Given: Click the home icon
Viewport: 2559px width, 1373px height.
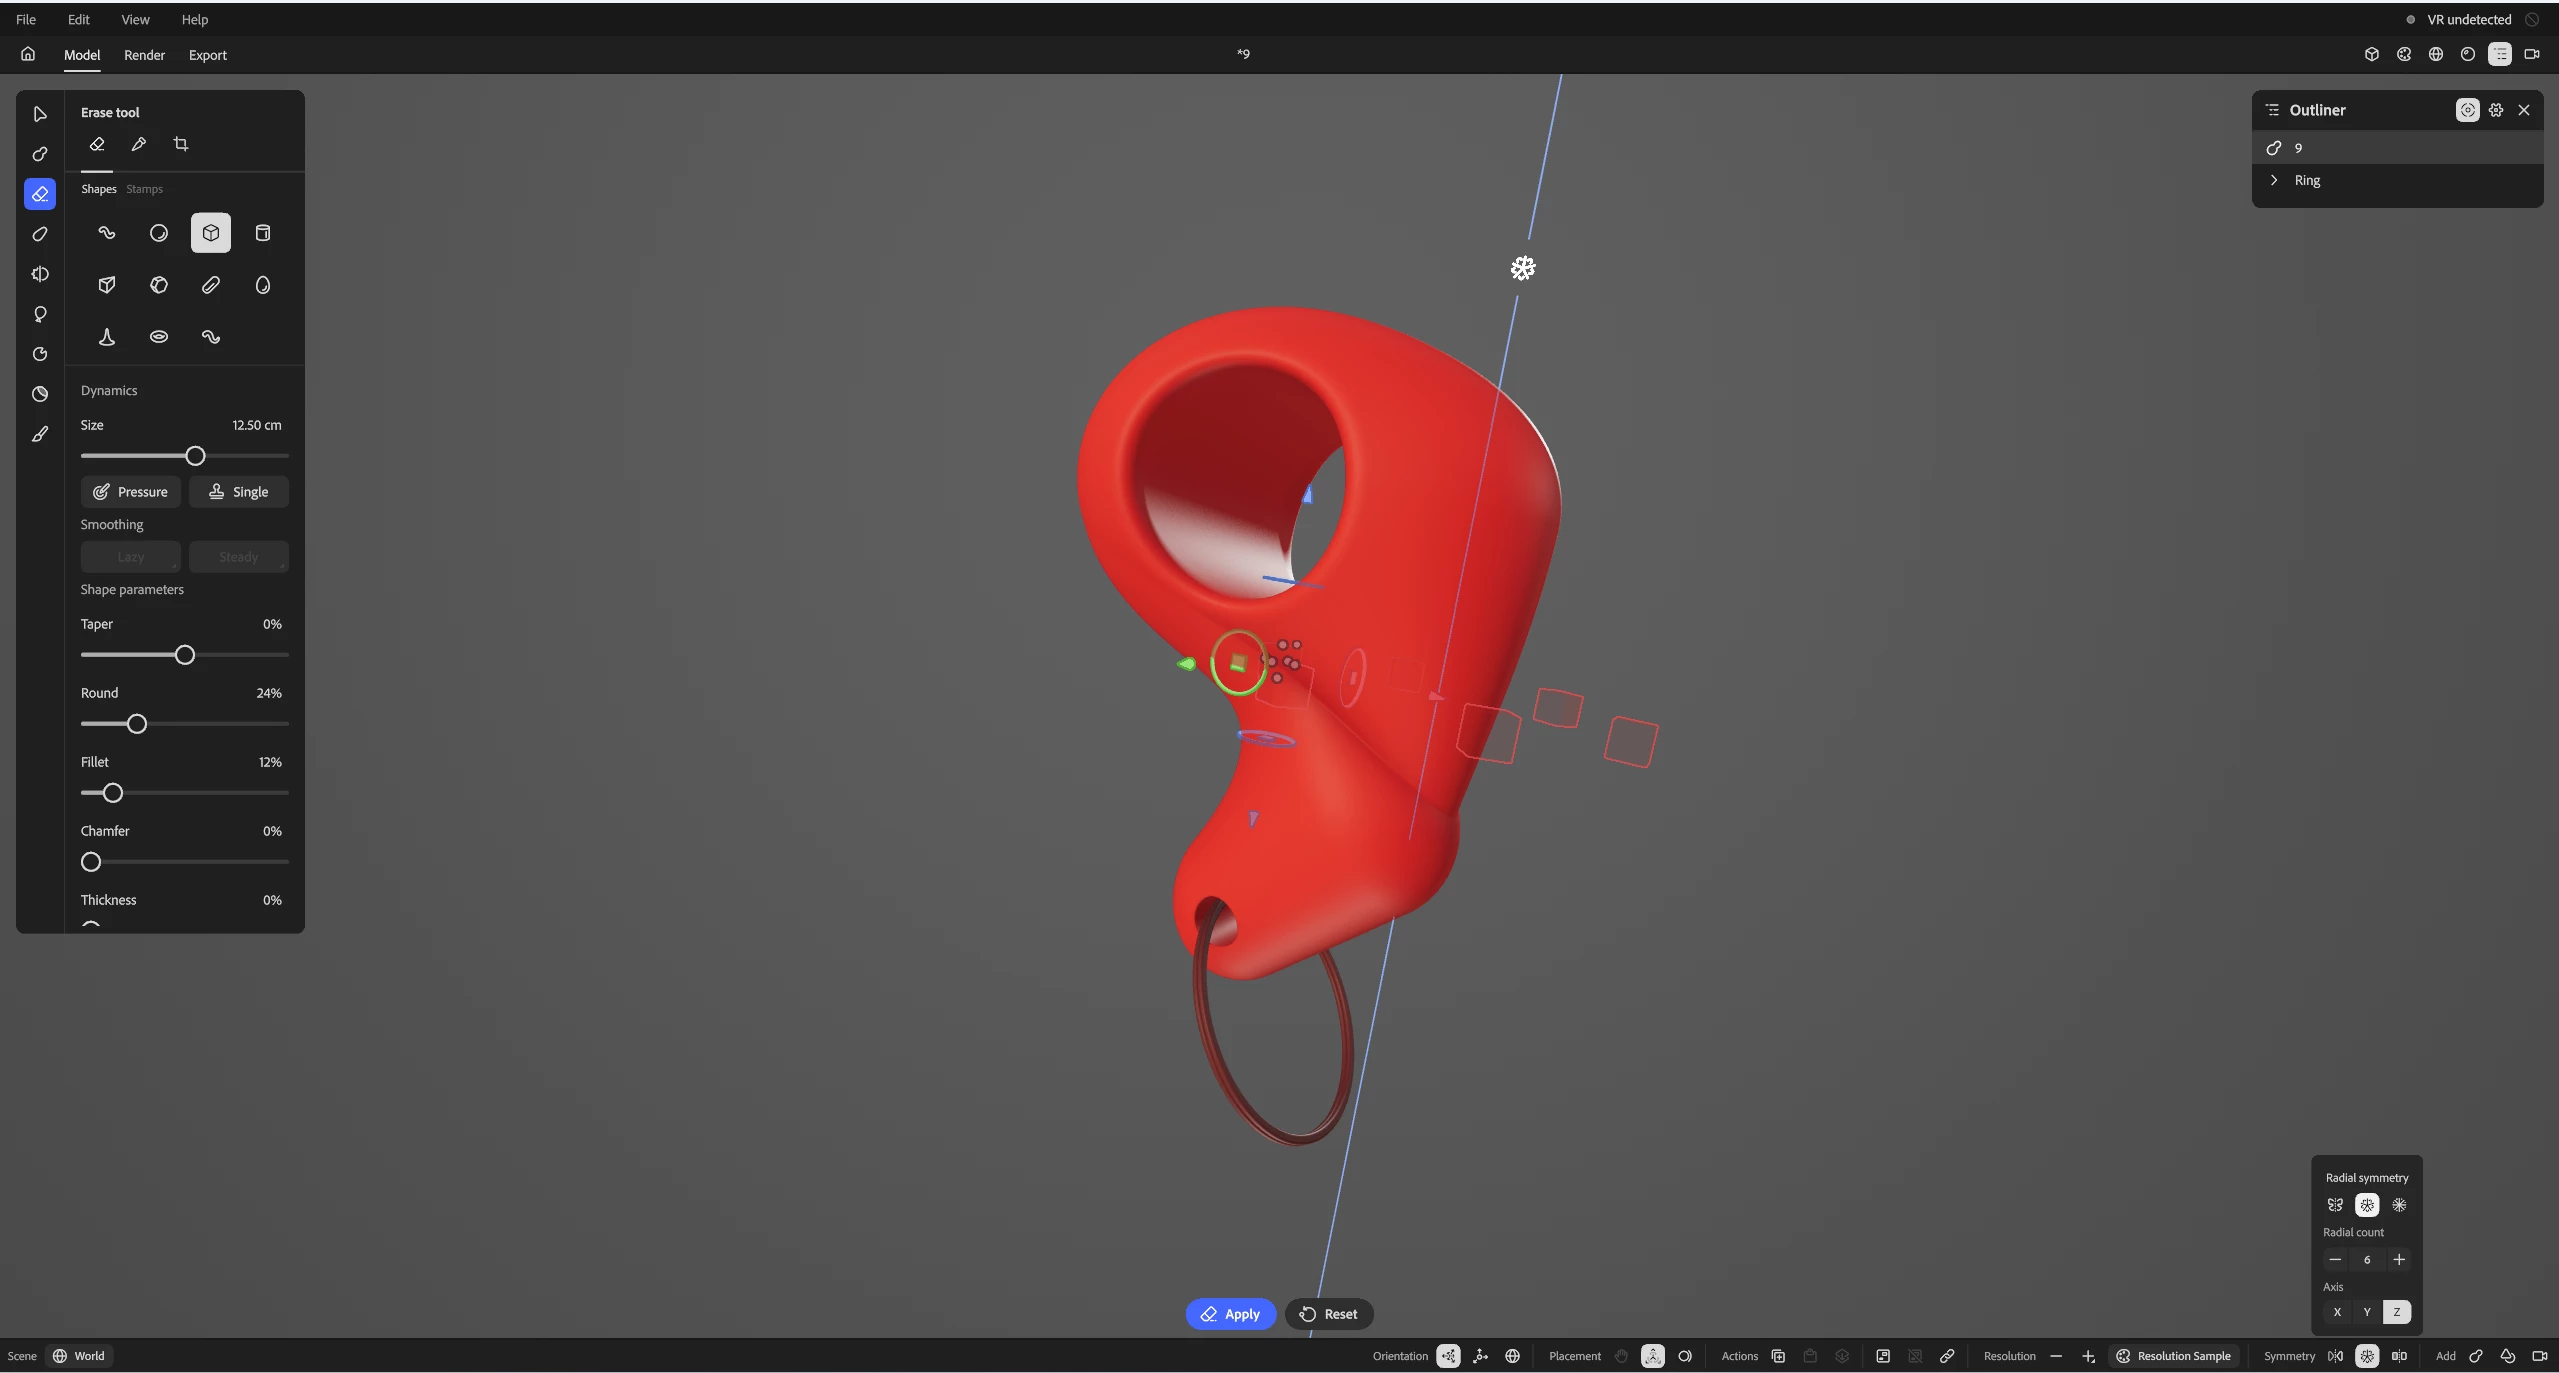Looking at the screenshot, I should pyautogui.click(x=28, y=55).
